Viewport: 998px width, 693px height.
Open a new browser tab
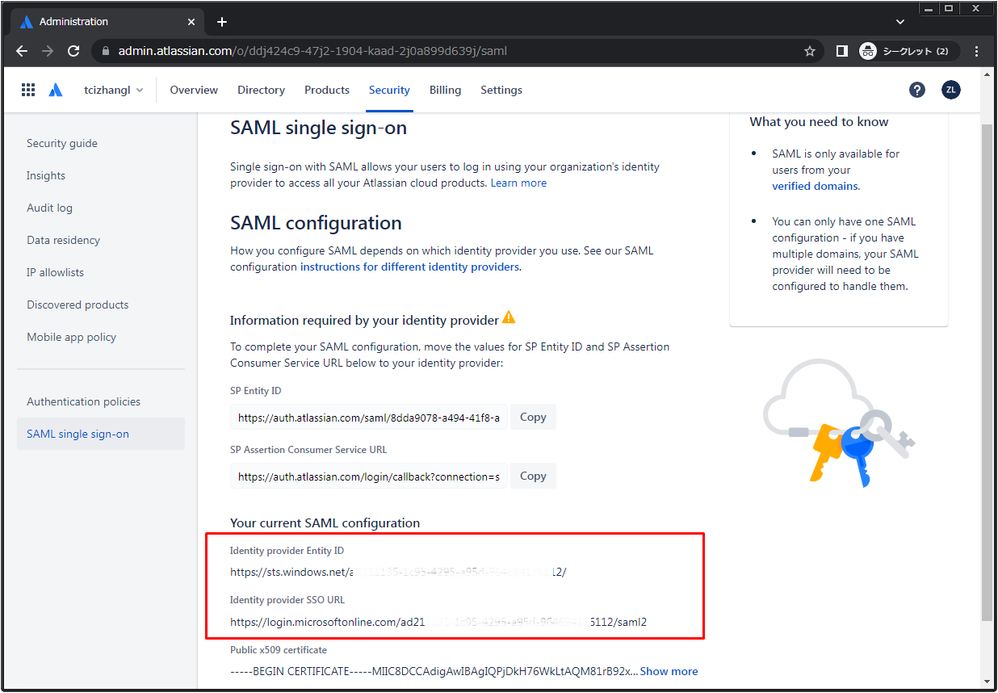pyautogui.click(x=221, y=22)
